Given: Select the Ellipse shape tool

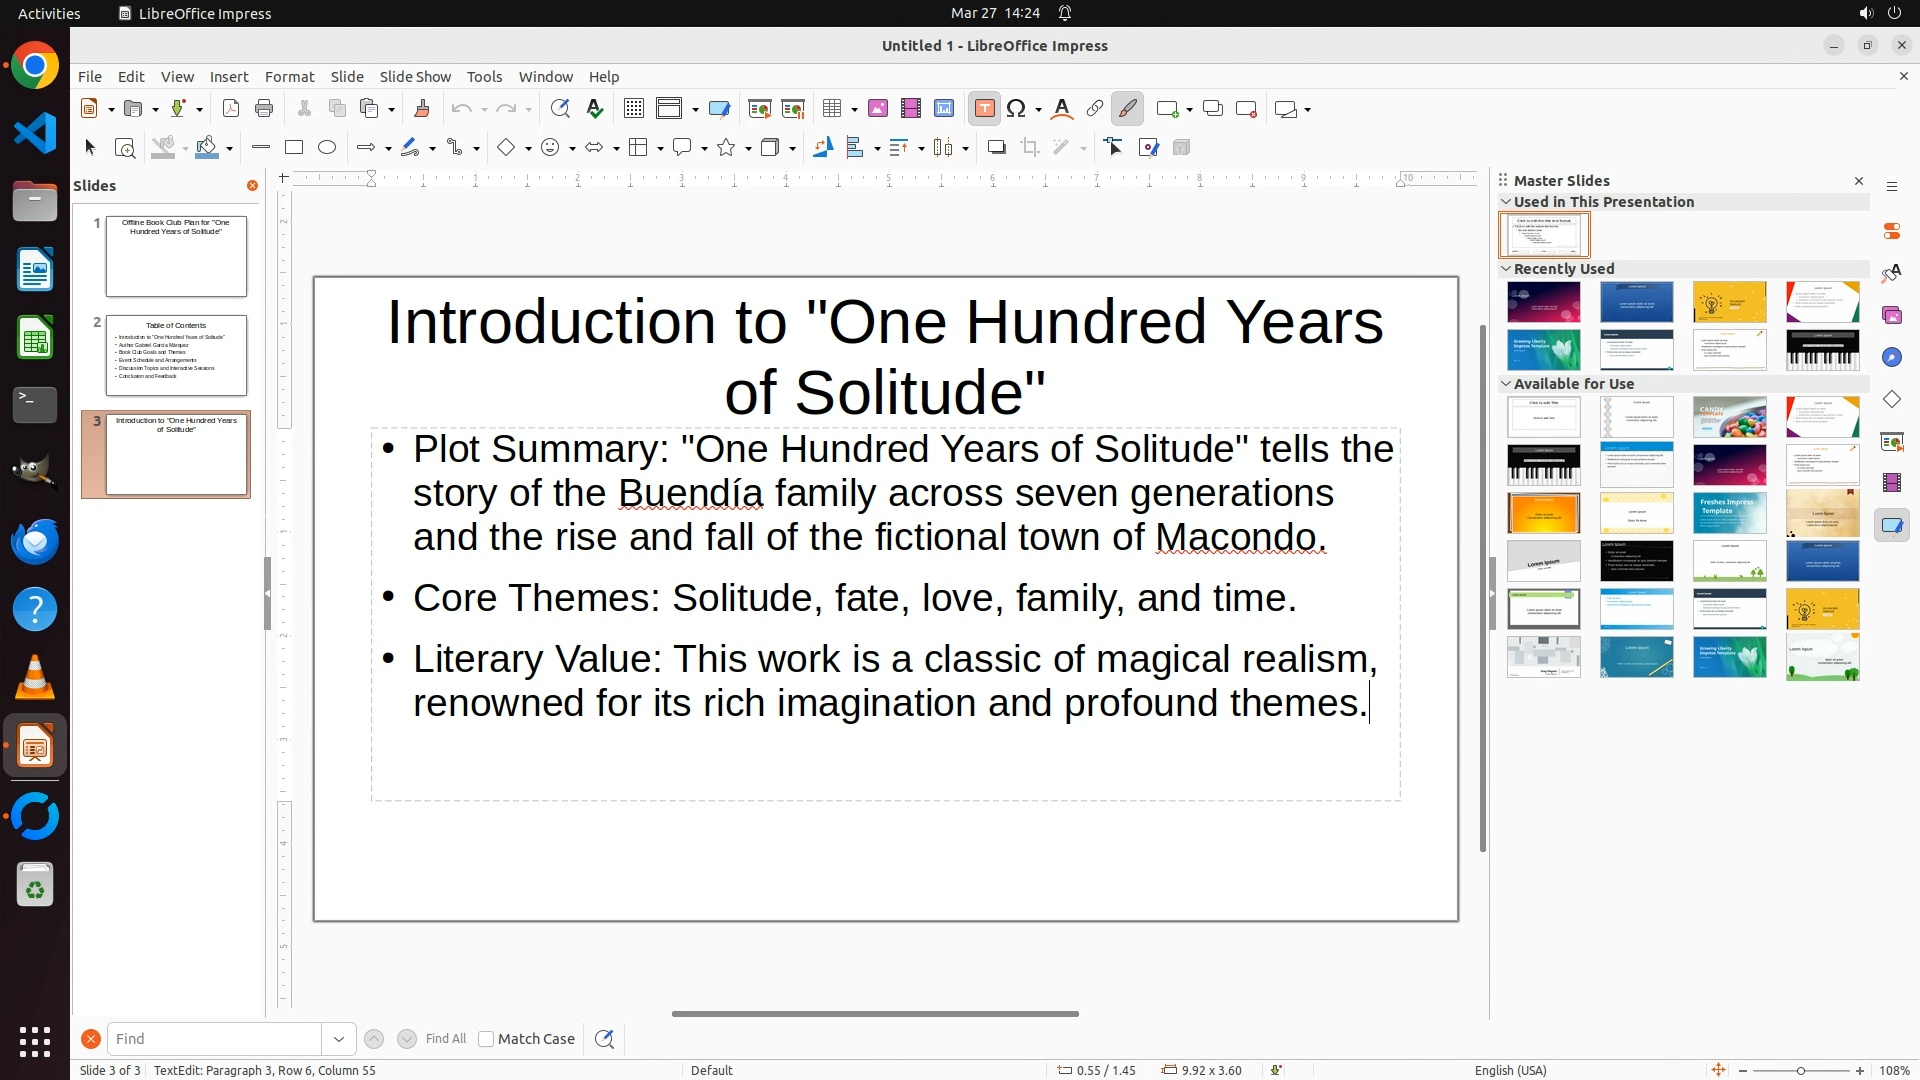Looking at the screenshot, I should [x=327, y=148].
